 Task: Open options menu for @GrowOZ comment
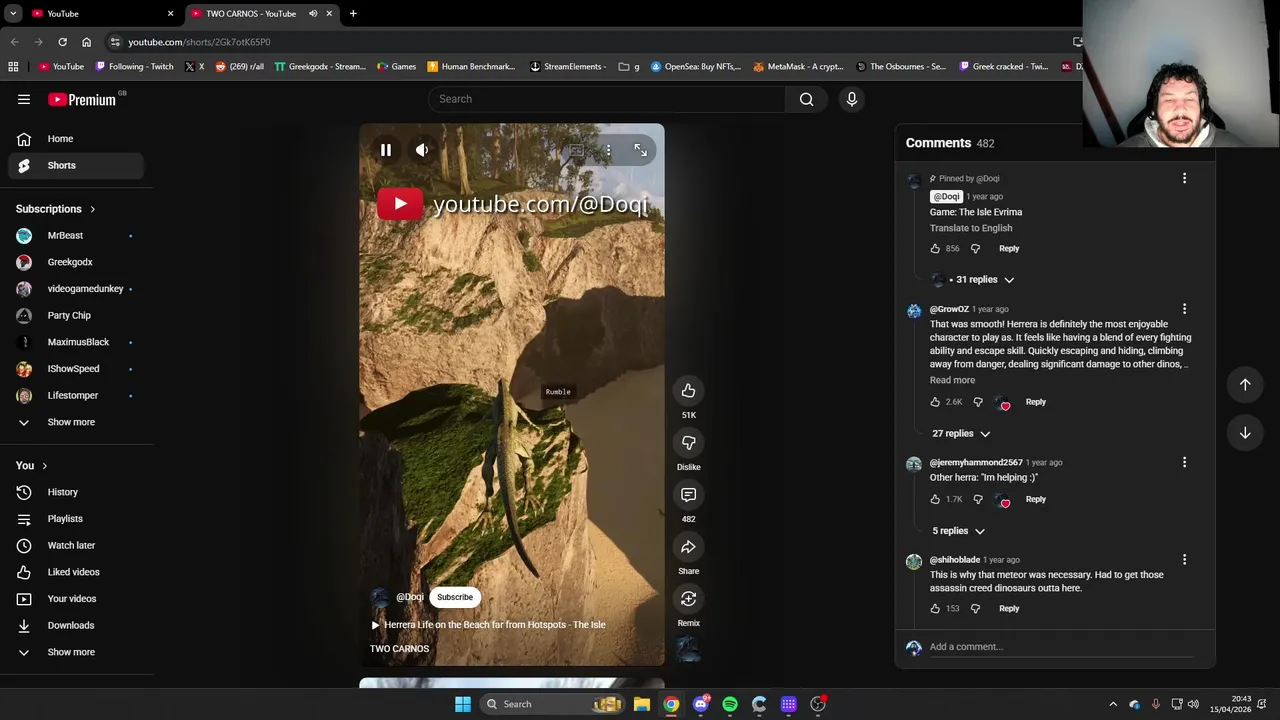[x=1184, y=309]
